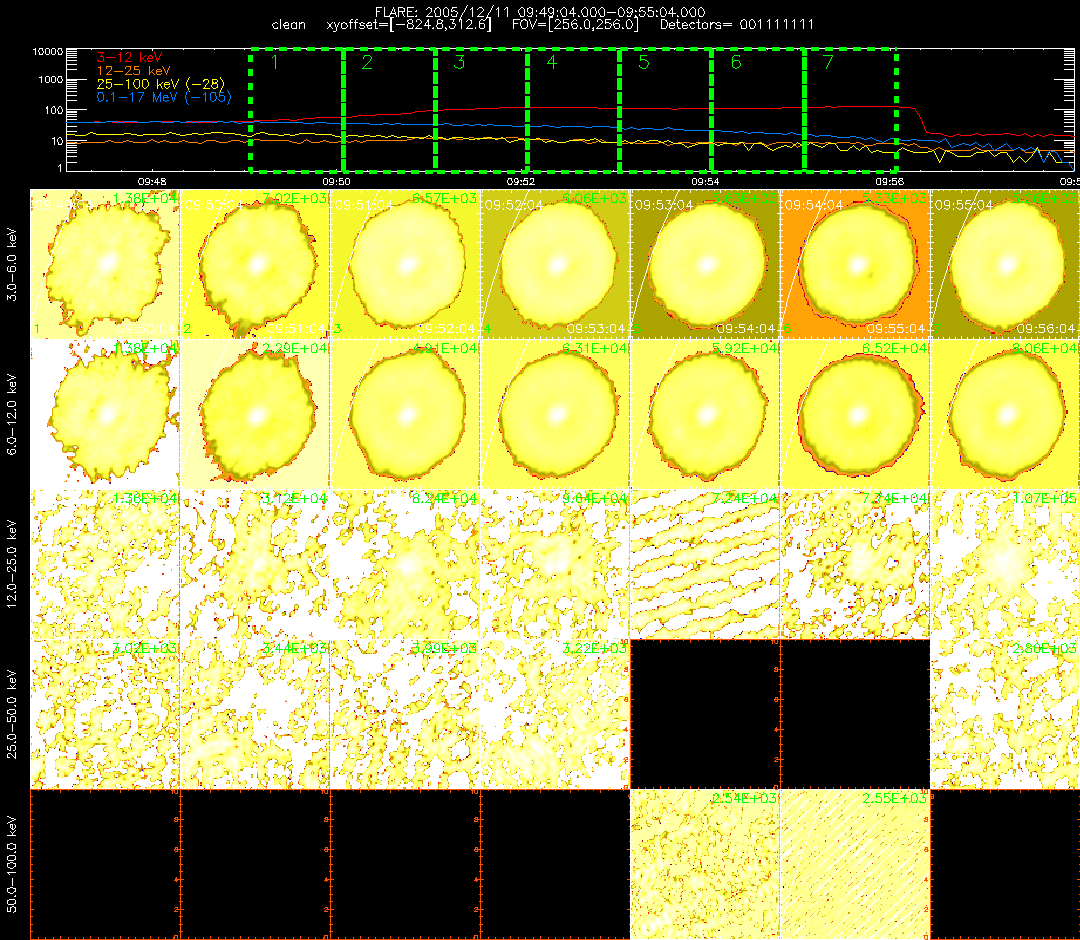Click the 'clean' label in header
The height and width of the screenshot is (940, 1080).
pos(289,25)
